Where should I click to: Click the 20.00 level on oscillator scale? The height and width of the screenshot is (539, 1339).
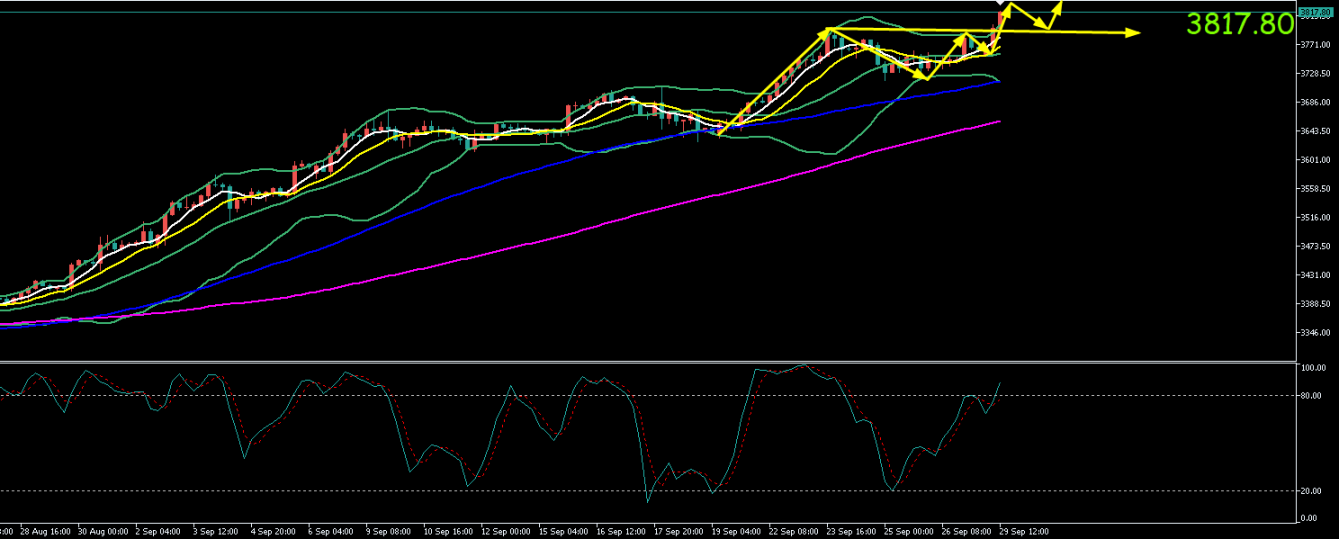click(x=1311, y=490)
